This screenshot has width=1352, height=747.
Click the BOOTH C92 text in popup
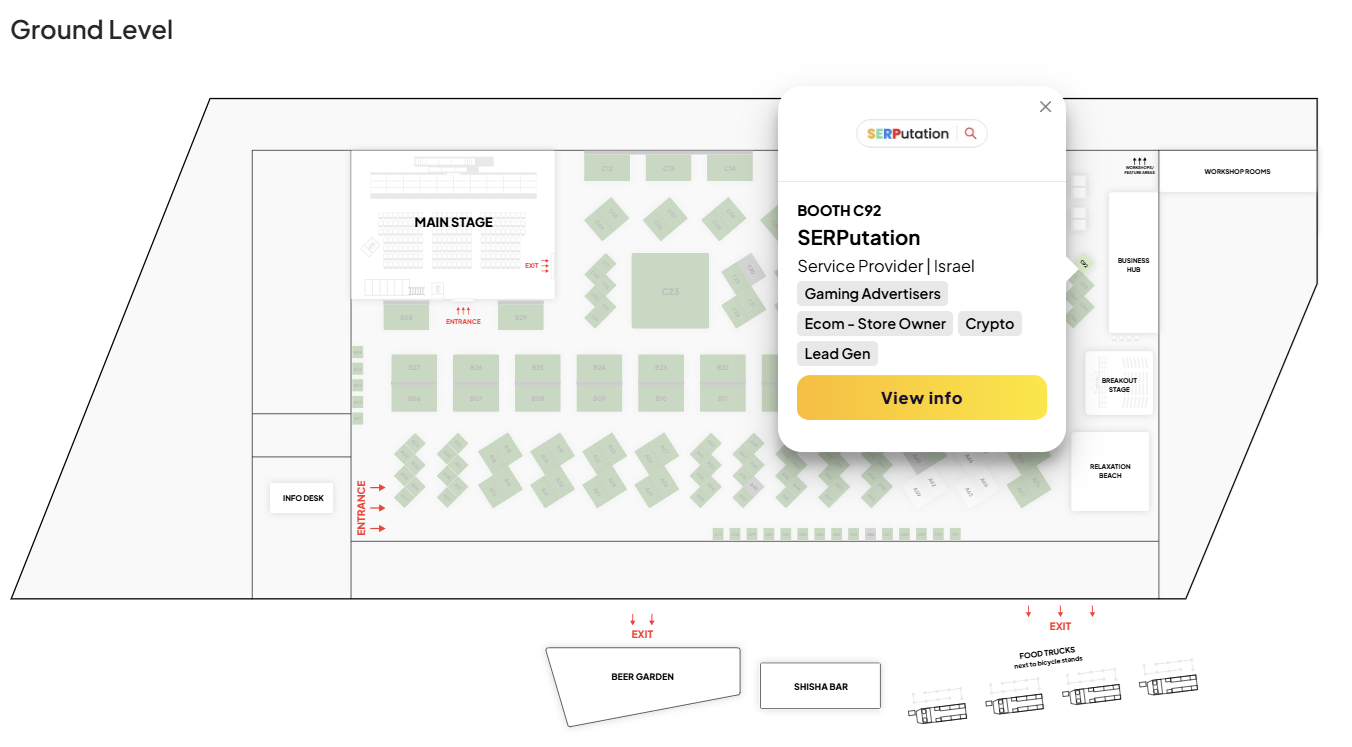[x=839, y=210]
